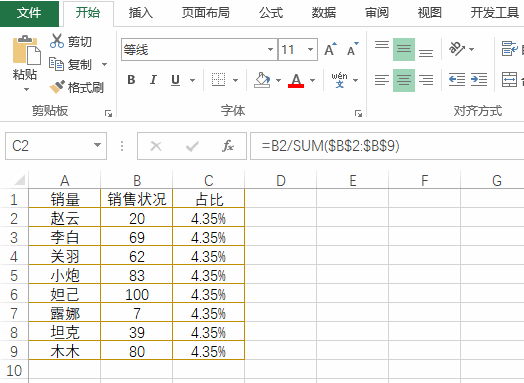524x383 pixels.
Task: Toggle underline formatting
Action: pos(175,80)
